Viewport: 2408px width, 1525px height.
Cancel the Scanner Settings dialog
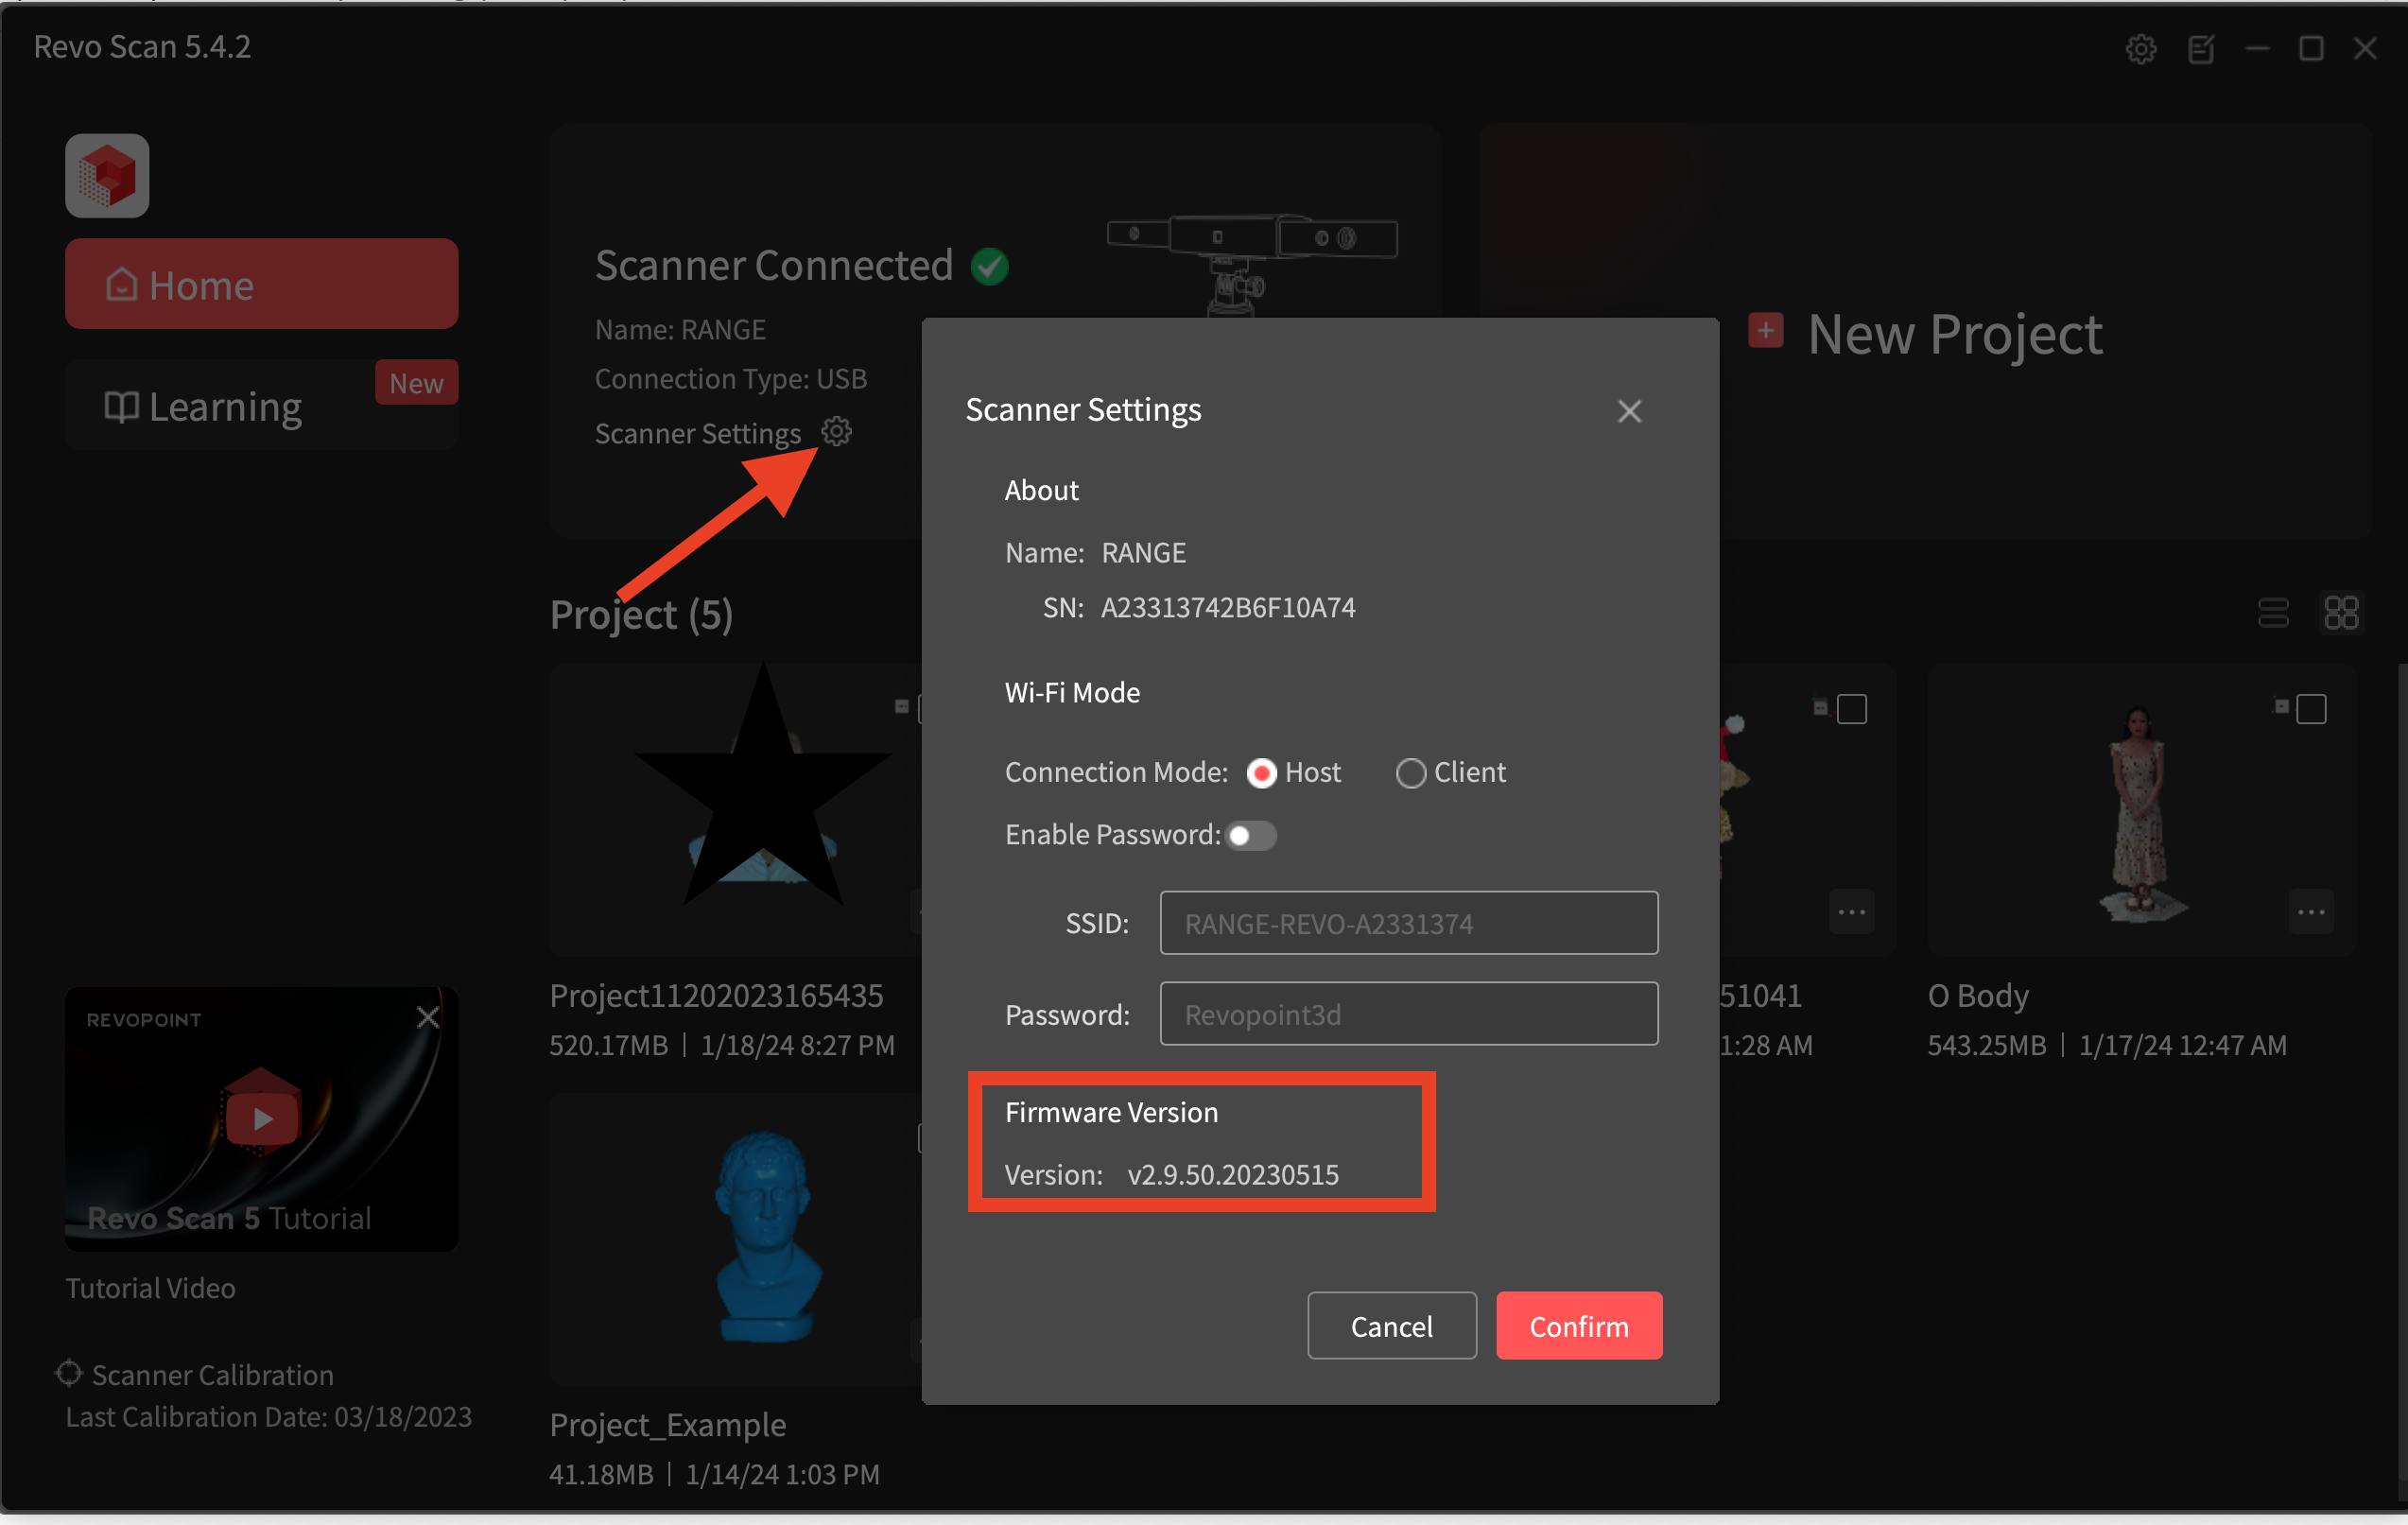click(x=1391, y=1325)
